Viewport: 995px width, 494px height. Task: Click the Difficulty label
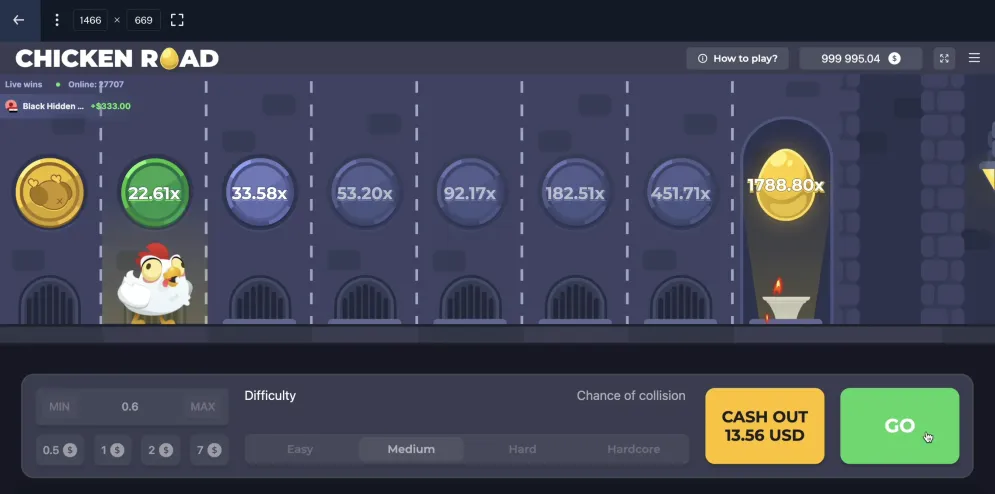[x=270, y=396]
